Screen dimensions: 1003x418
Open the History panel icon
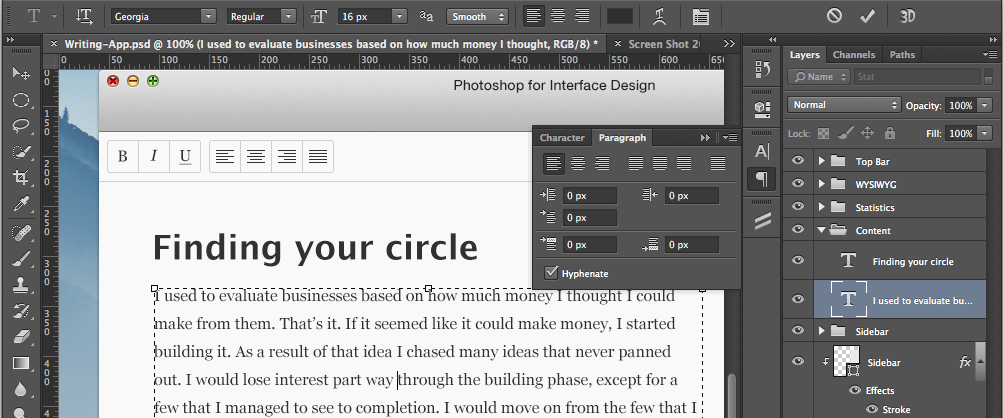762,69
